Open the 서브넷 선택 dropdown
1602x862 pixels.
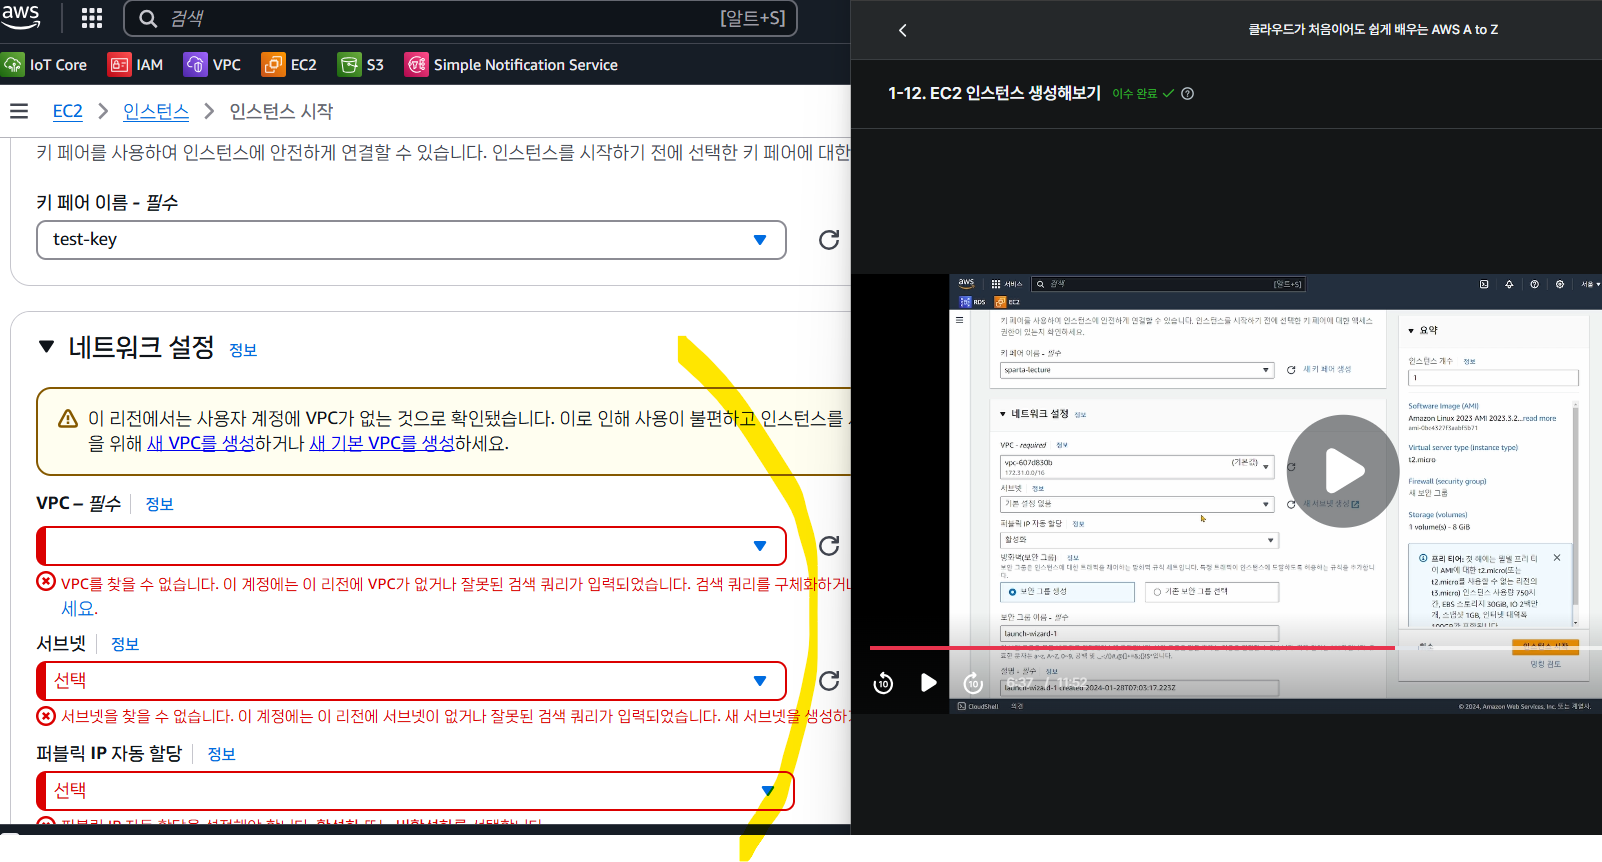(x=411, y=681)
